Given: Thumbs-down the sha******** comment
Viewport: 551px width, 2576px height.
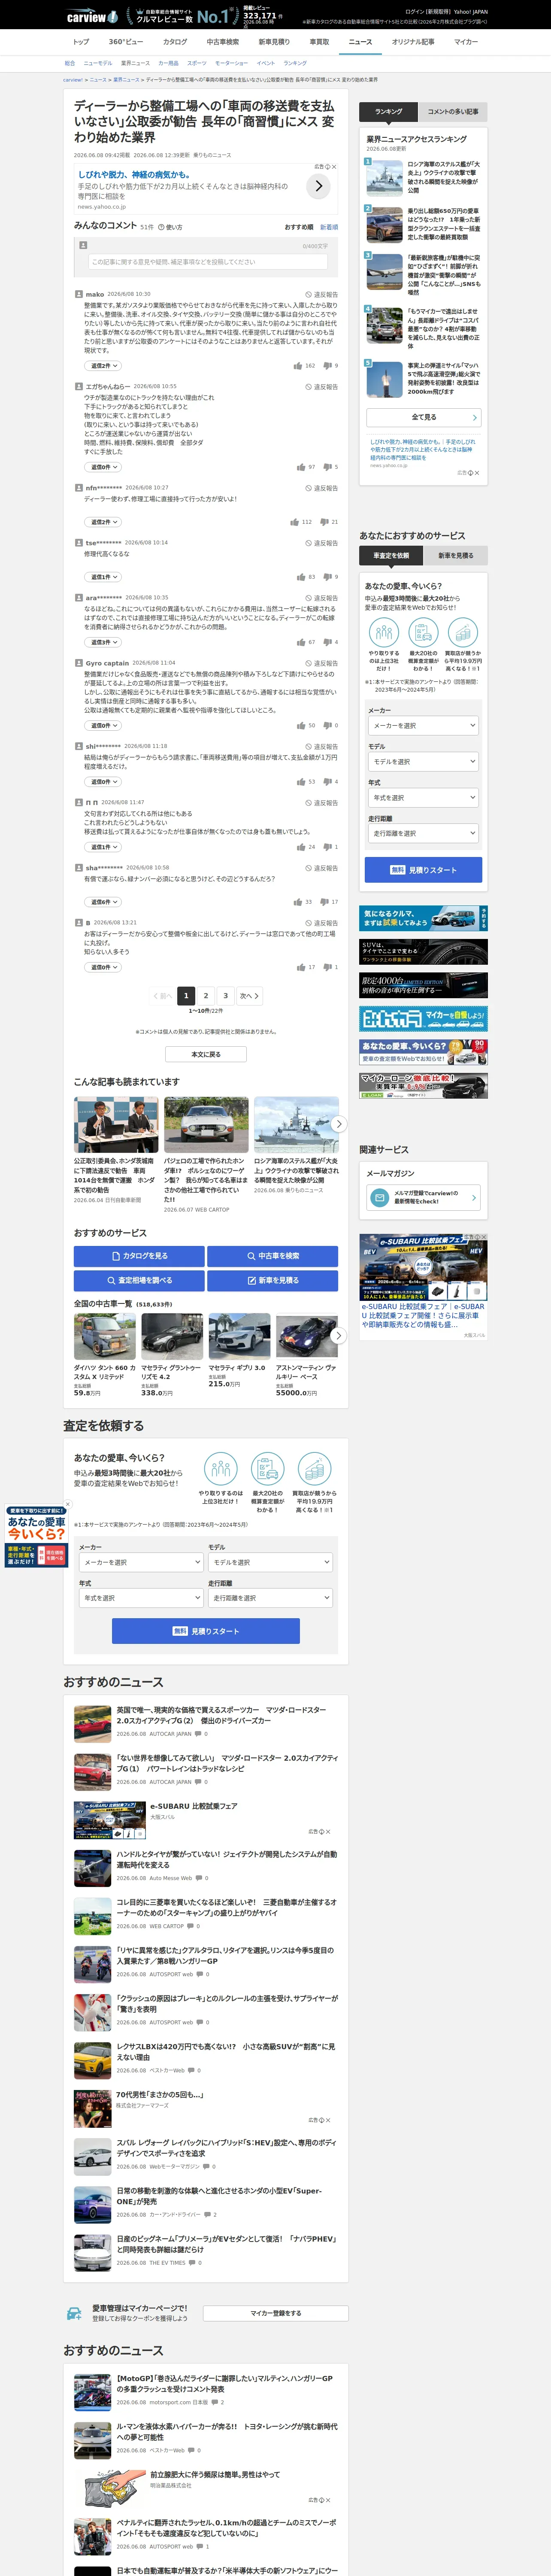Looking at the screenshot, I should point(325,902).
